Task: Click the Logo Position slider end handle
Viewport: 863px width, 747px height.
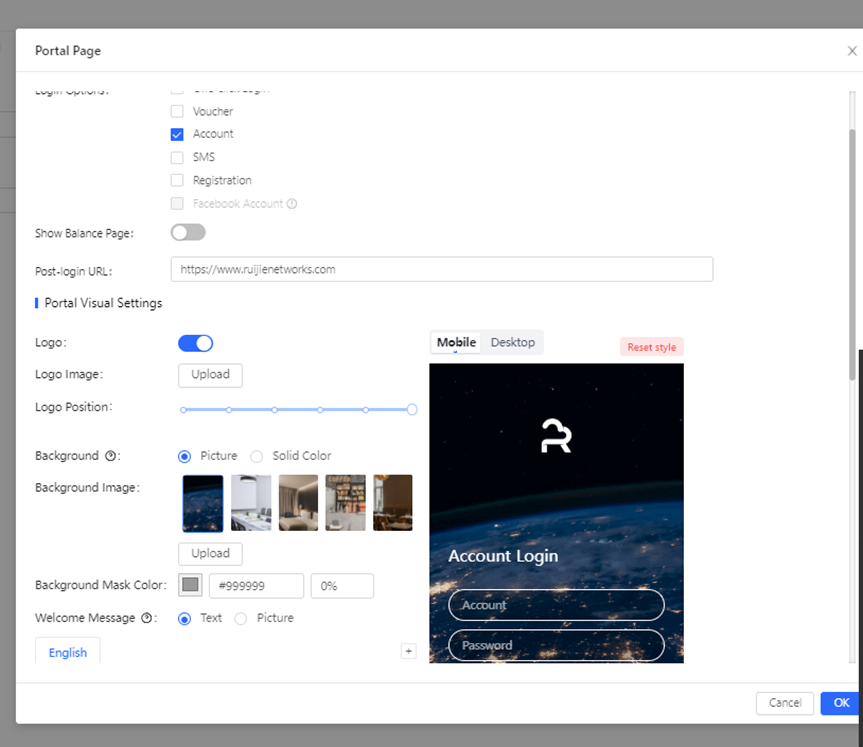Action: tap(412, 410)
